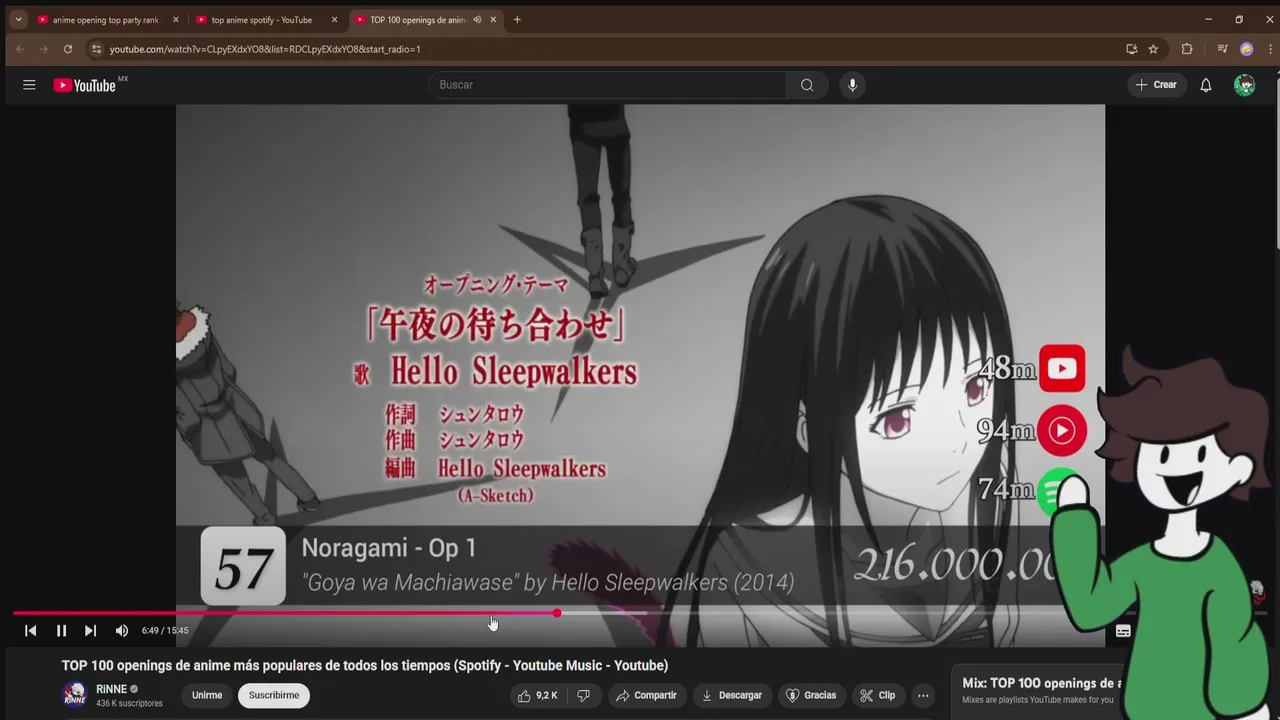Click the playback time 6:49 / 15:45
Viewport: 1280px width, 720px height.
165,631
